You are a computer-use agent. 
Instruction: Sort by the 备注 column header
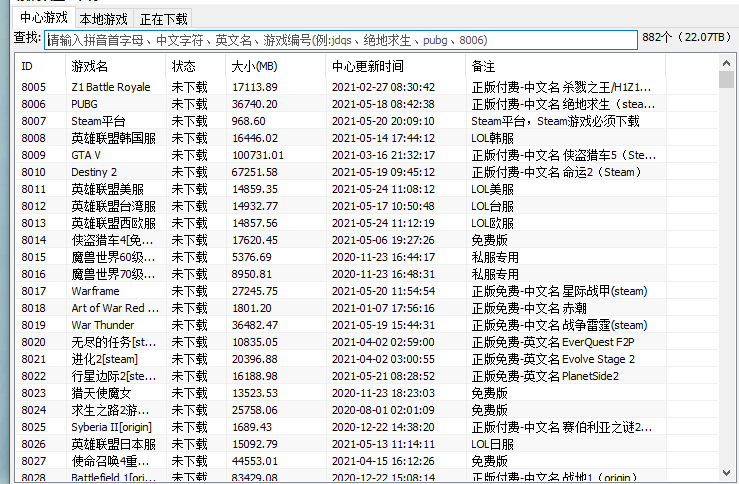point(566,66)
